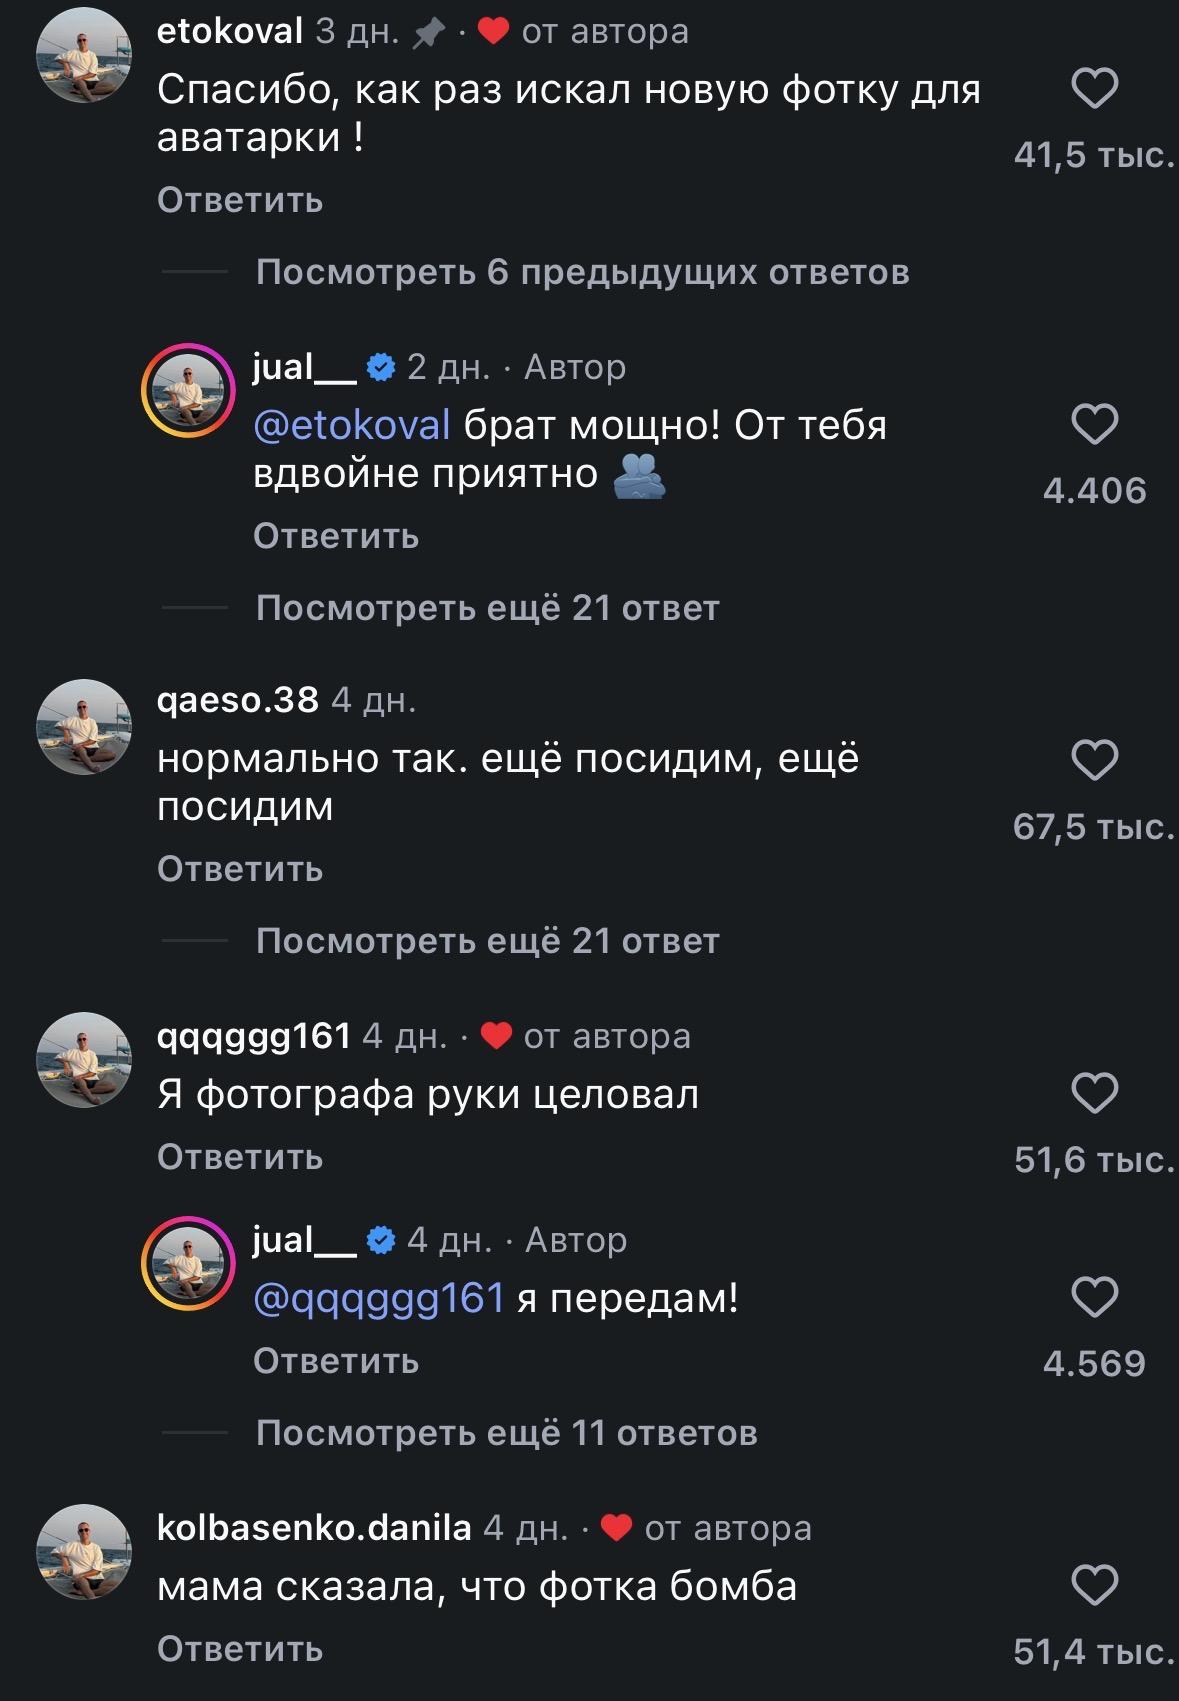
Task: Open kolbasenko.danila's avatar
Action: 84,1552
